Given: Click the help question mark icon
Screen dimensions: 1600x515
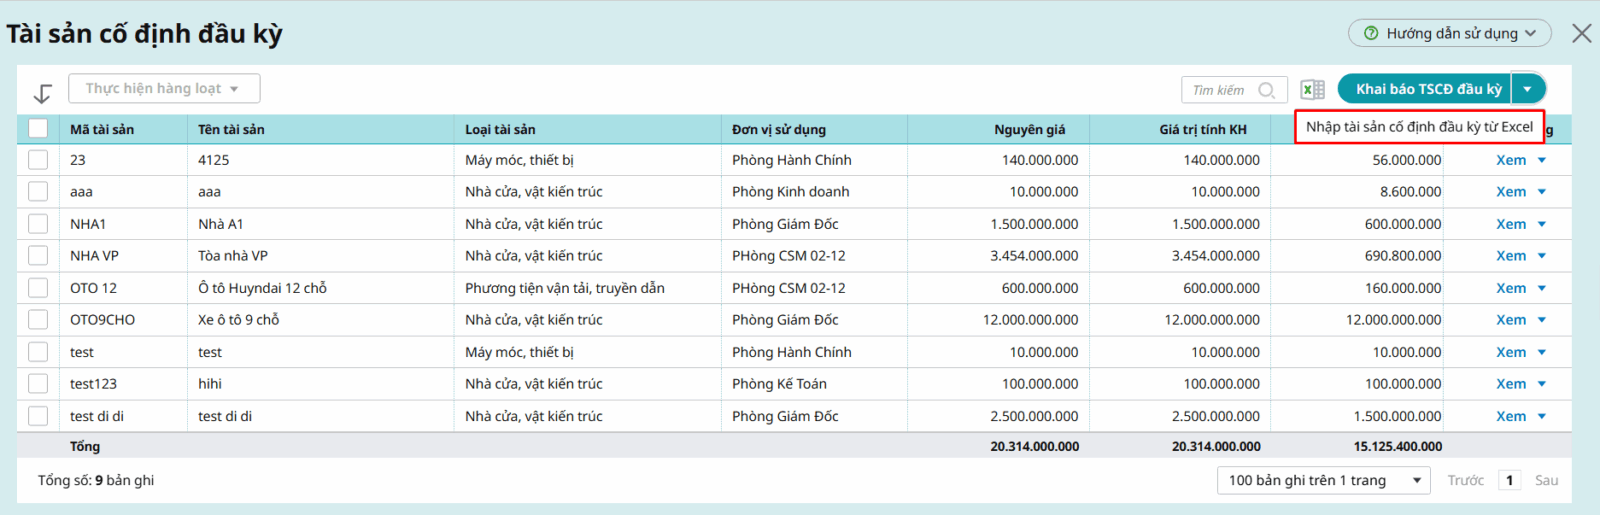Looking at the screenshot, I should tap(1371, 33).
